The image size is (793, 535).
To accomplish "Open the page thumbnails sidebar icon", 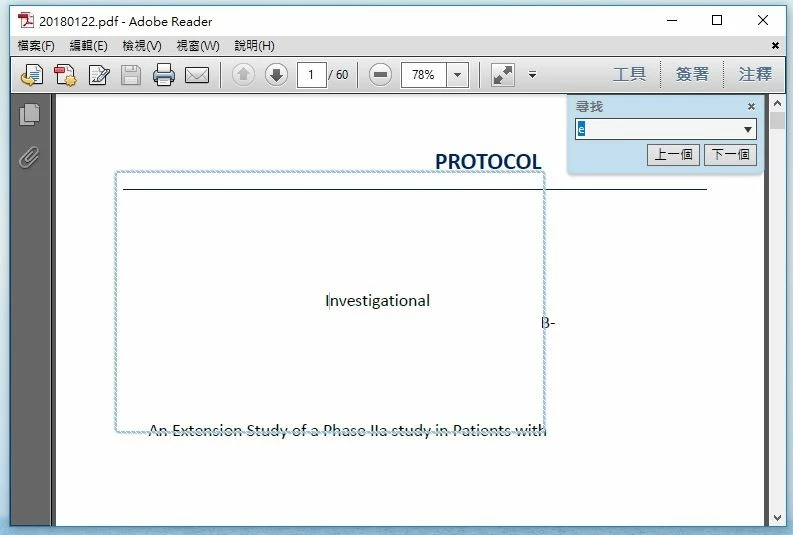I will pos(29,114).
